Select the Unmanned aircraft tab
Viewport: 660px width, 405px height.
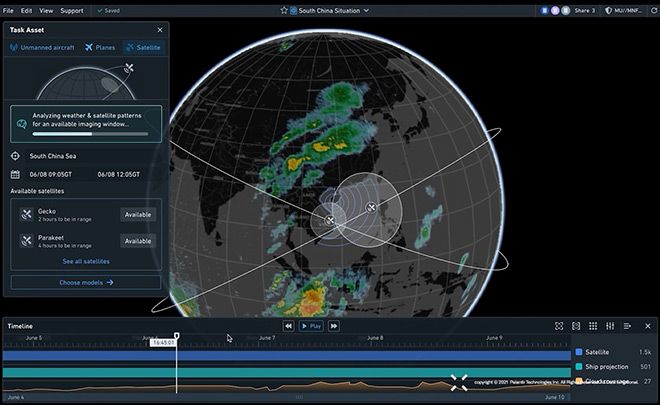[42, 48]
